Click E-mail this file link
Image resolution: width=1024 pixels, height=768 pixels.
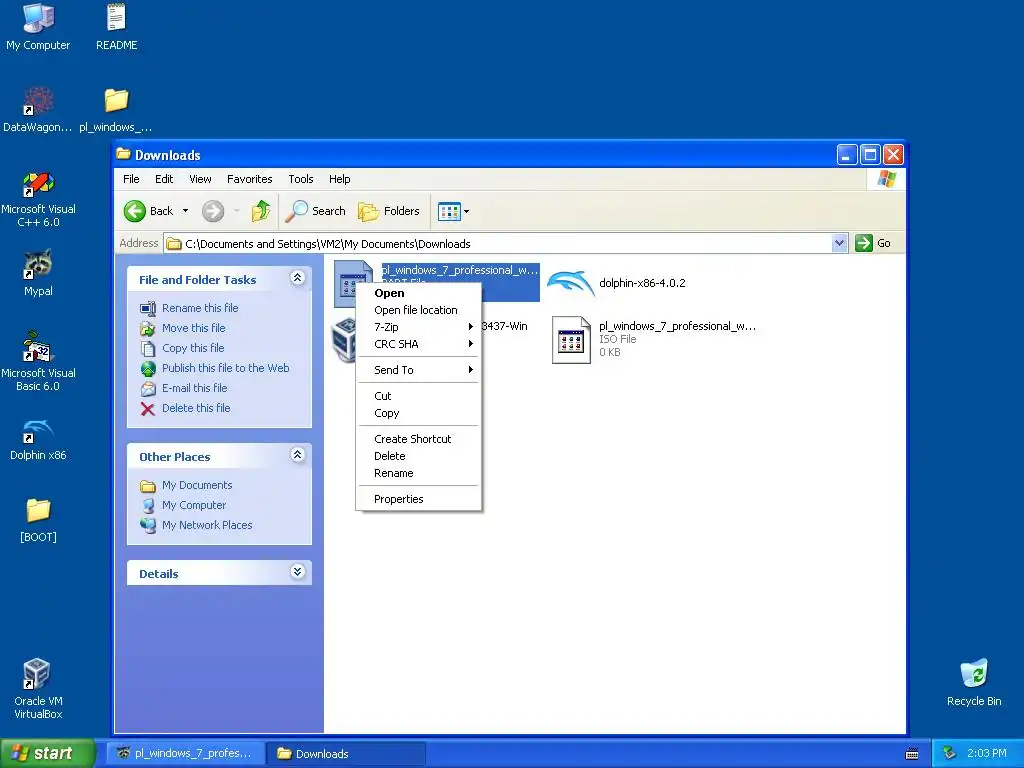point(195,388)
